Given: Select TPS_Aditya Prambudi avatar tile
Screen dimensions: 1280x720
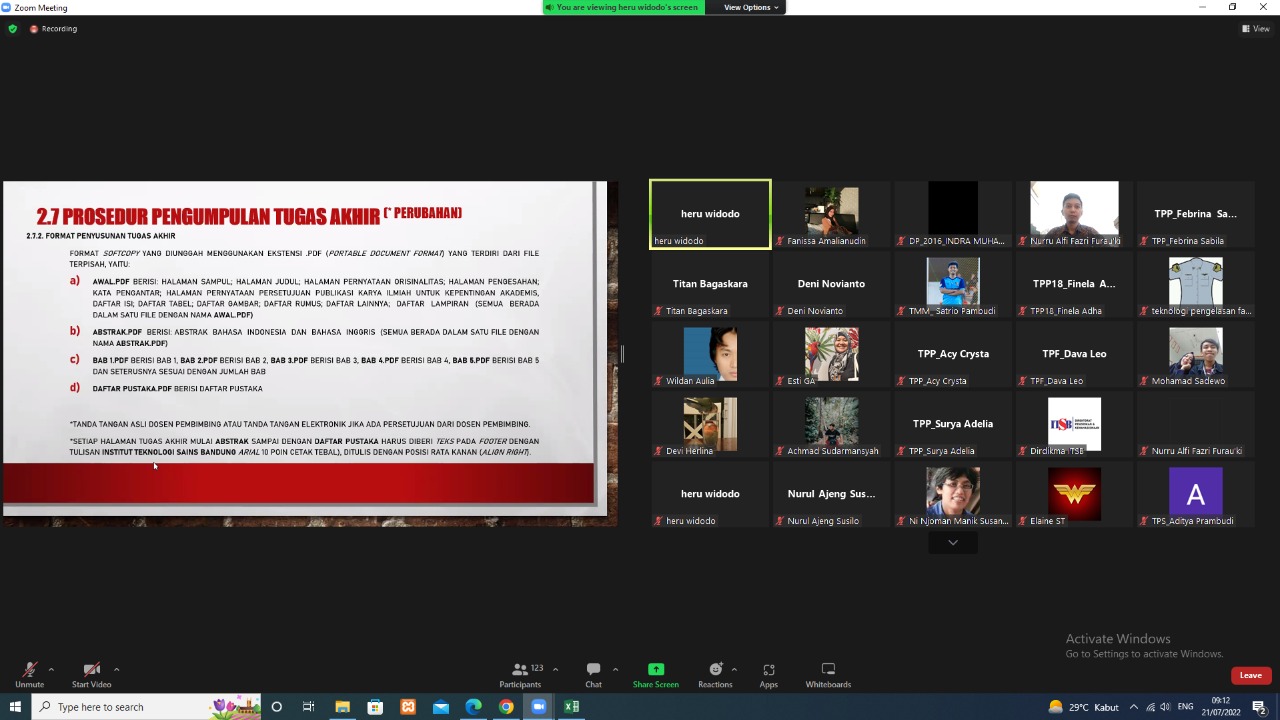Looking at the screenshot, I should coord(1195,493).
